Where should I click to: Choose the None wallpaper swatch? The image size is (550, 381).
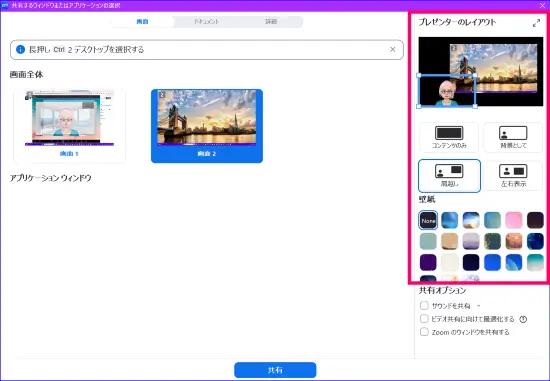(x=428, y=220)
